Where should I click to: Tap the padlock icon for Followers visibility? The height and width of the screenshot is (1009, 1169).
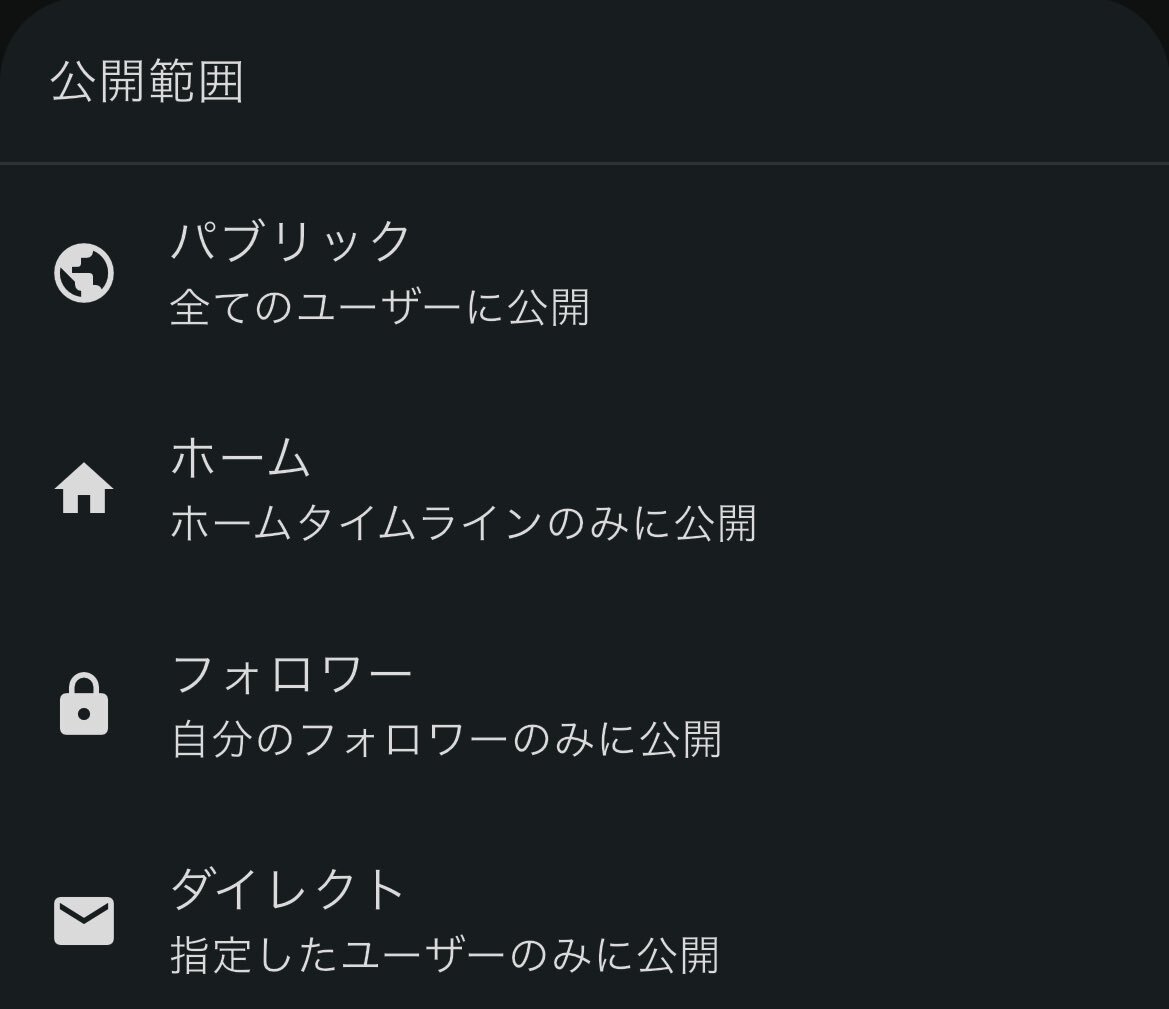pos(84,704)
